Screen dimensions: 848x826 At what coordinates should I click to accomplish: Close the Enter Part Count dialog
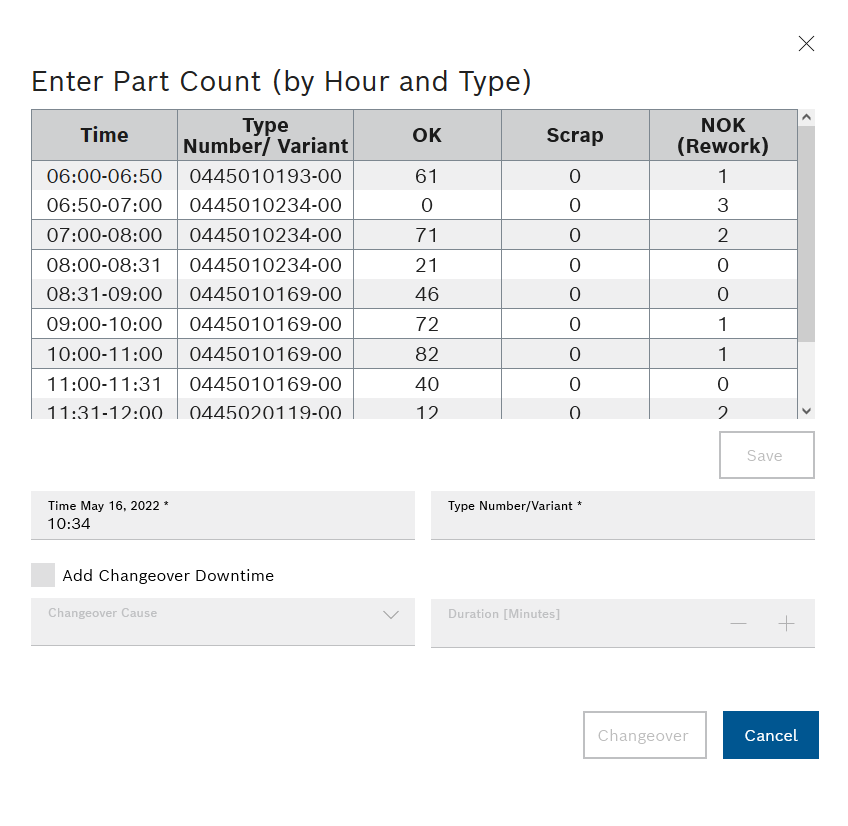[806, 44]
